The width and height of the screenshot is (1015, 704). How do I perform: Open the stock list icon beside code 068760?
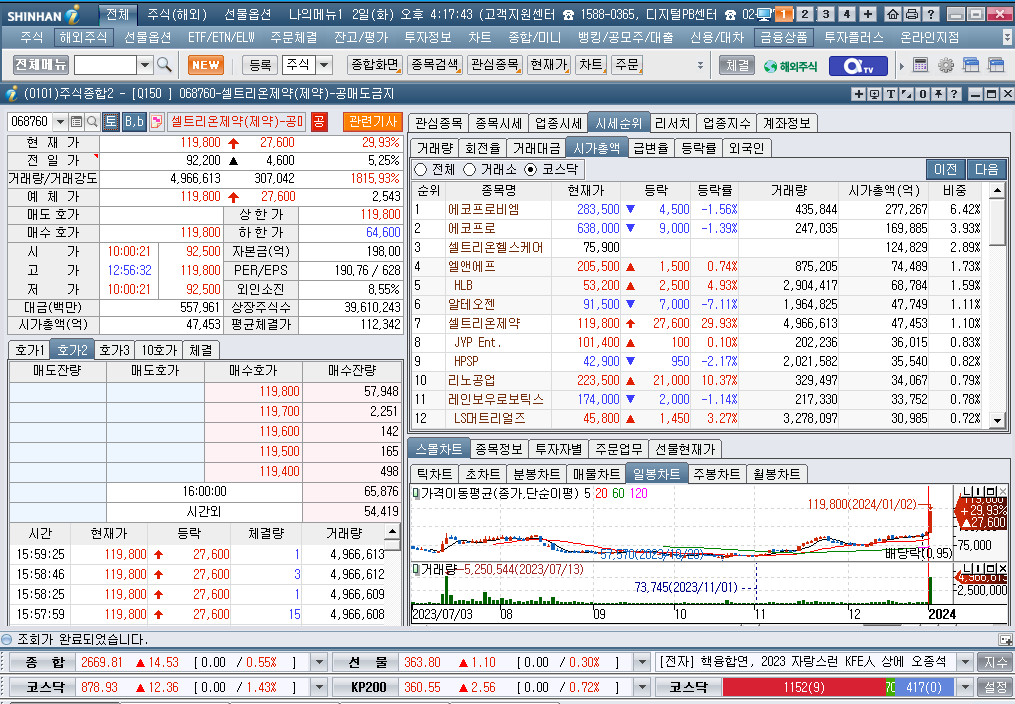tap(76, 122)
